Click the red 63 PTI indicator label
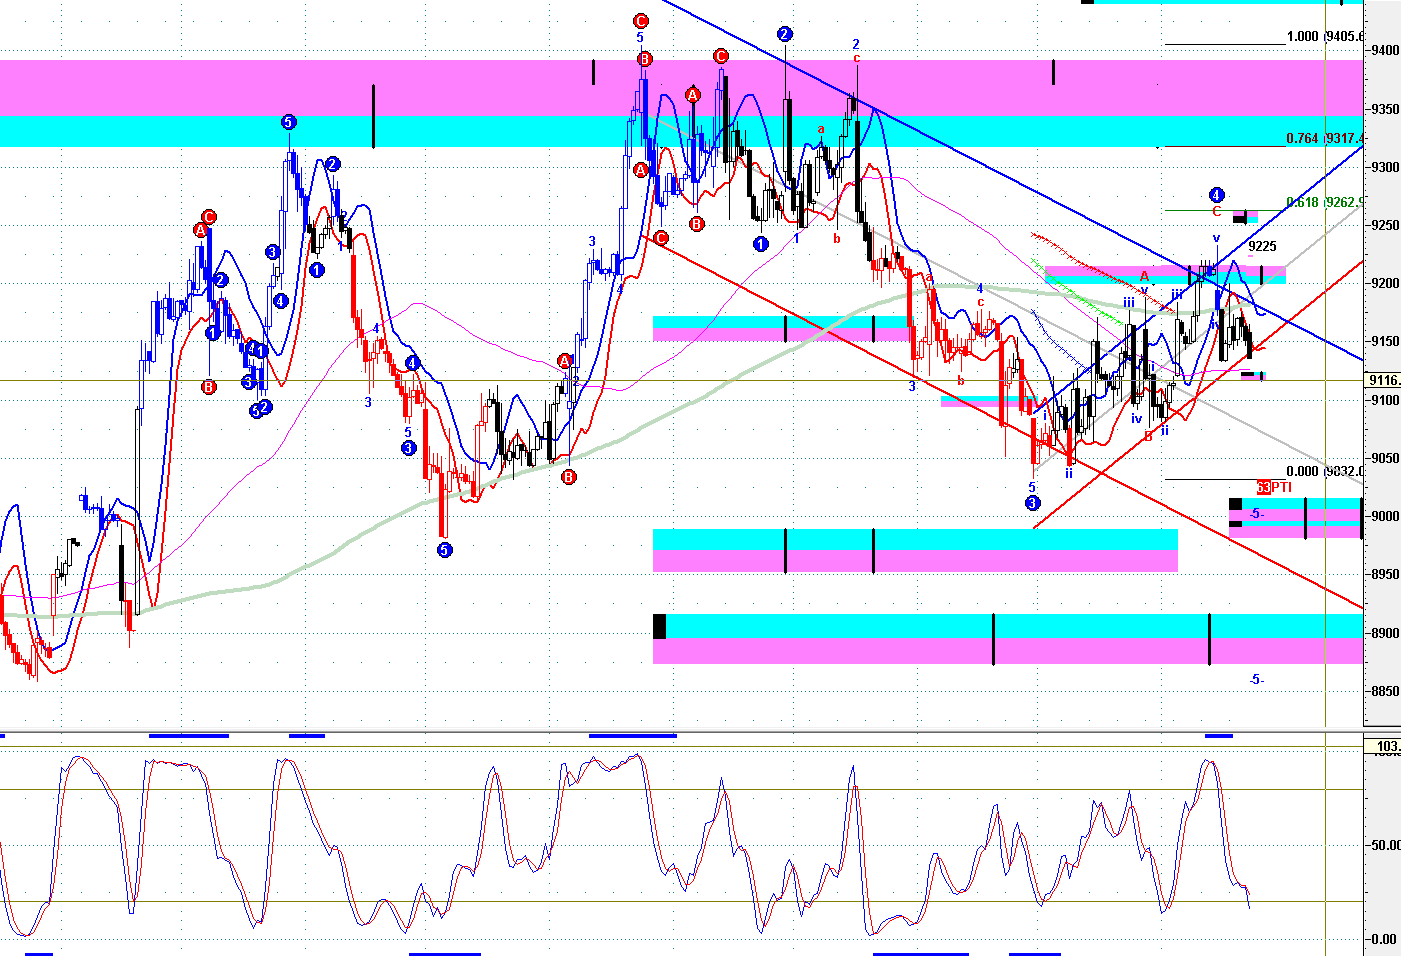Image resolution: width=1401 pixels, height=956 pixels. coord(1274,487)
